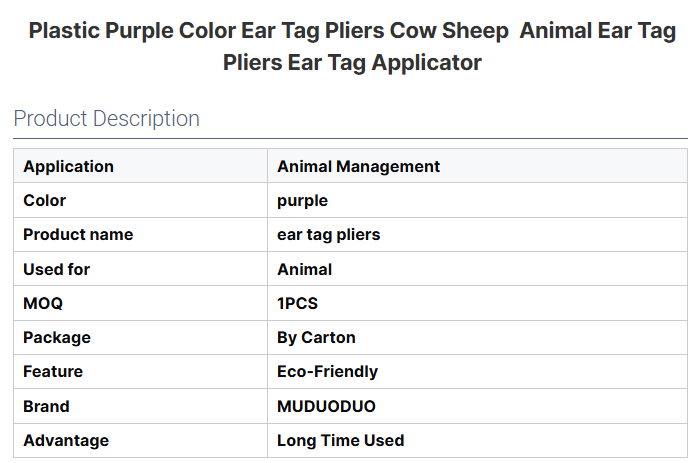Select the Feature label cell
Image resolution: width=696 pixels, height=463 pixels.
pyautogui.click(x=53, y=371)
